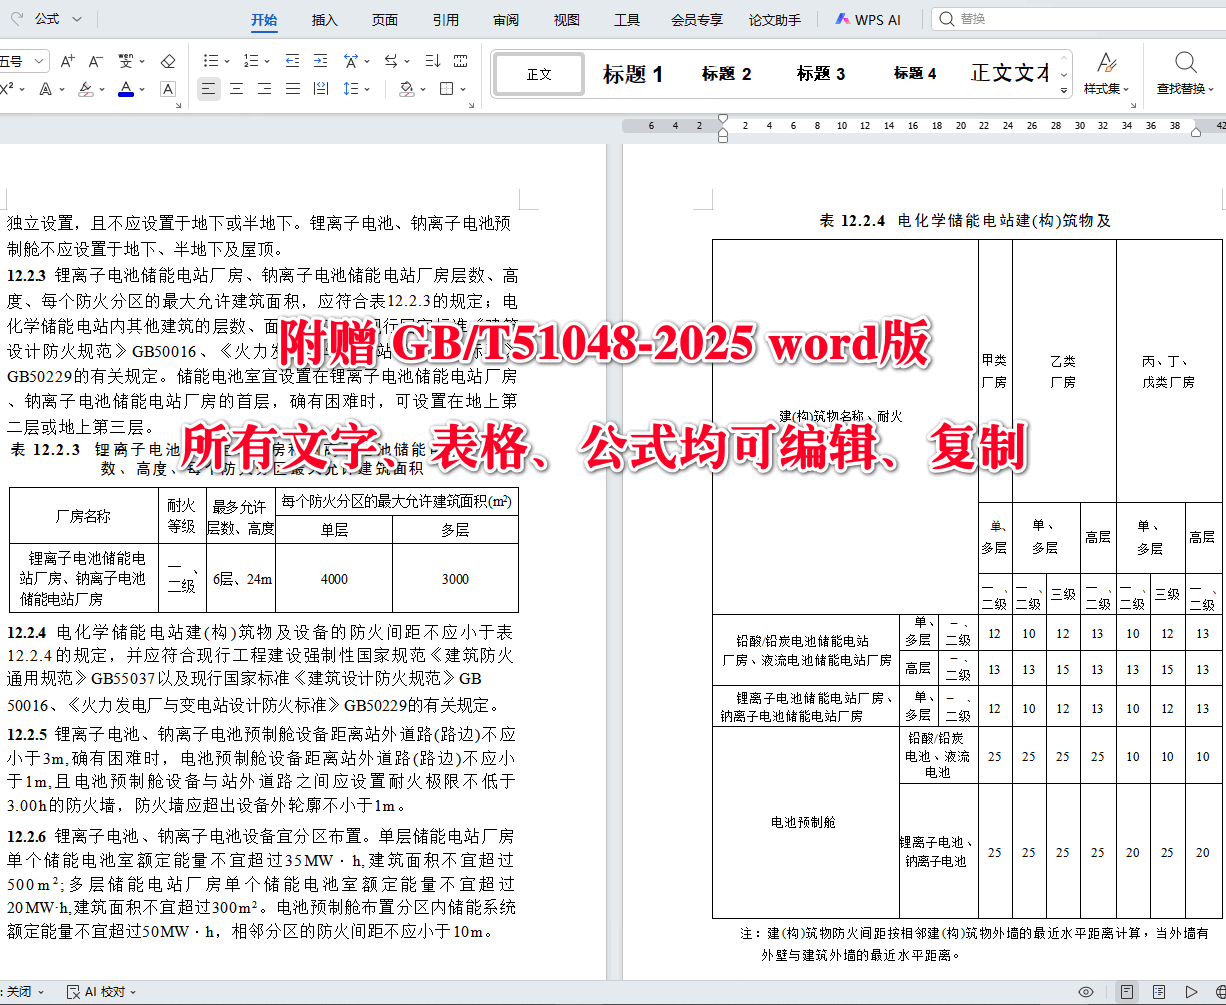The image size is (1226, 1005).
Task: Open the 公式 quick access dropdown
Action: pos(58,19)
